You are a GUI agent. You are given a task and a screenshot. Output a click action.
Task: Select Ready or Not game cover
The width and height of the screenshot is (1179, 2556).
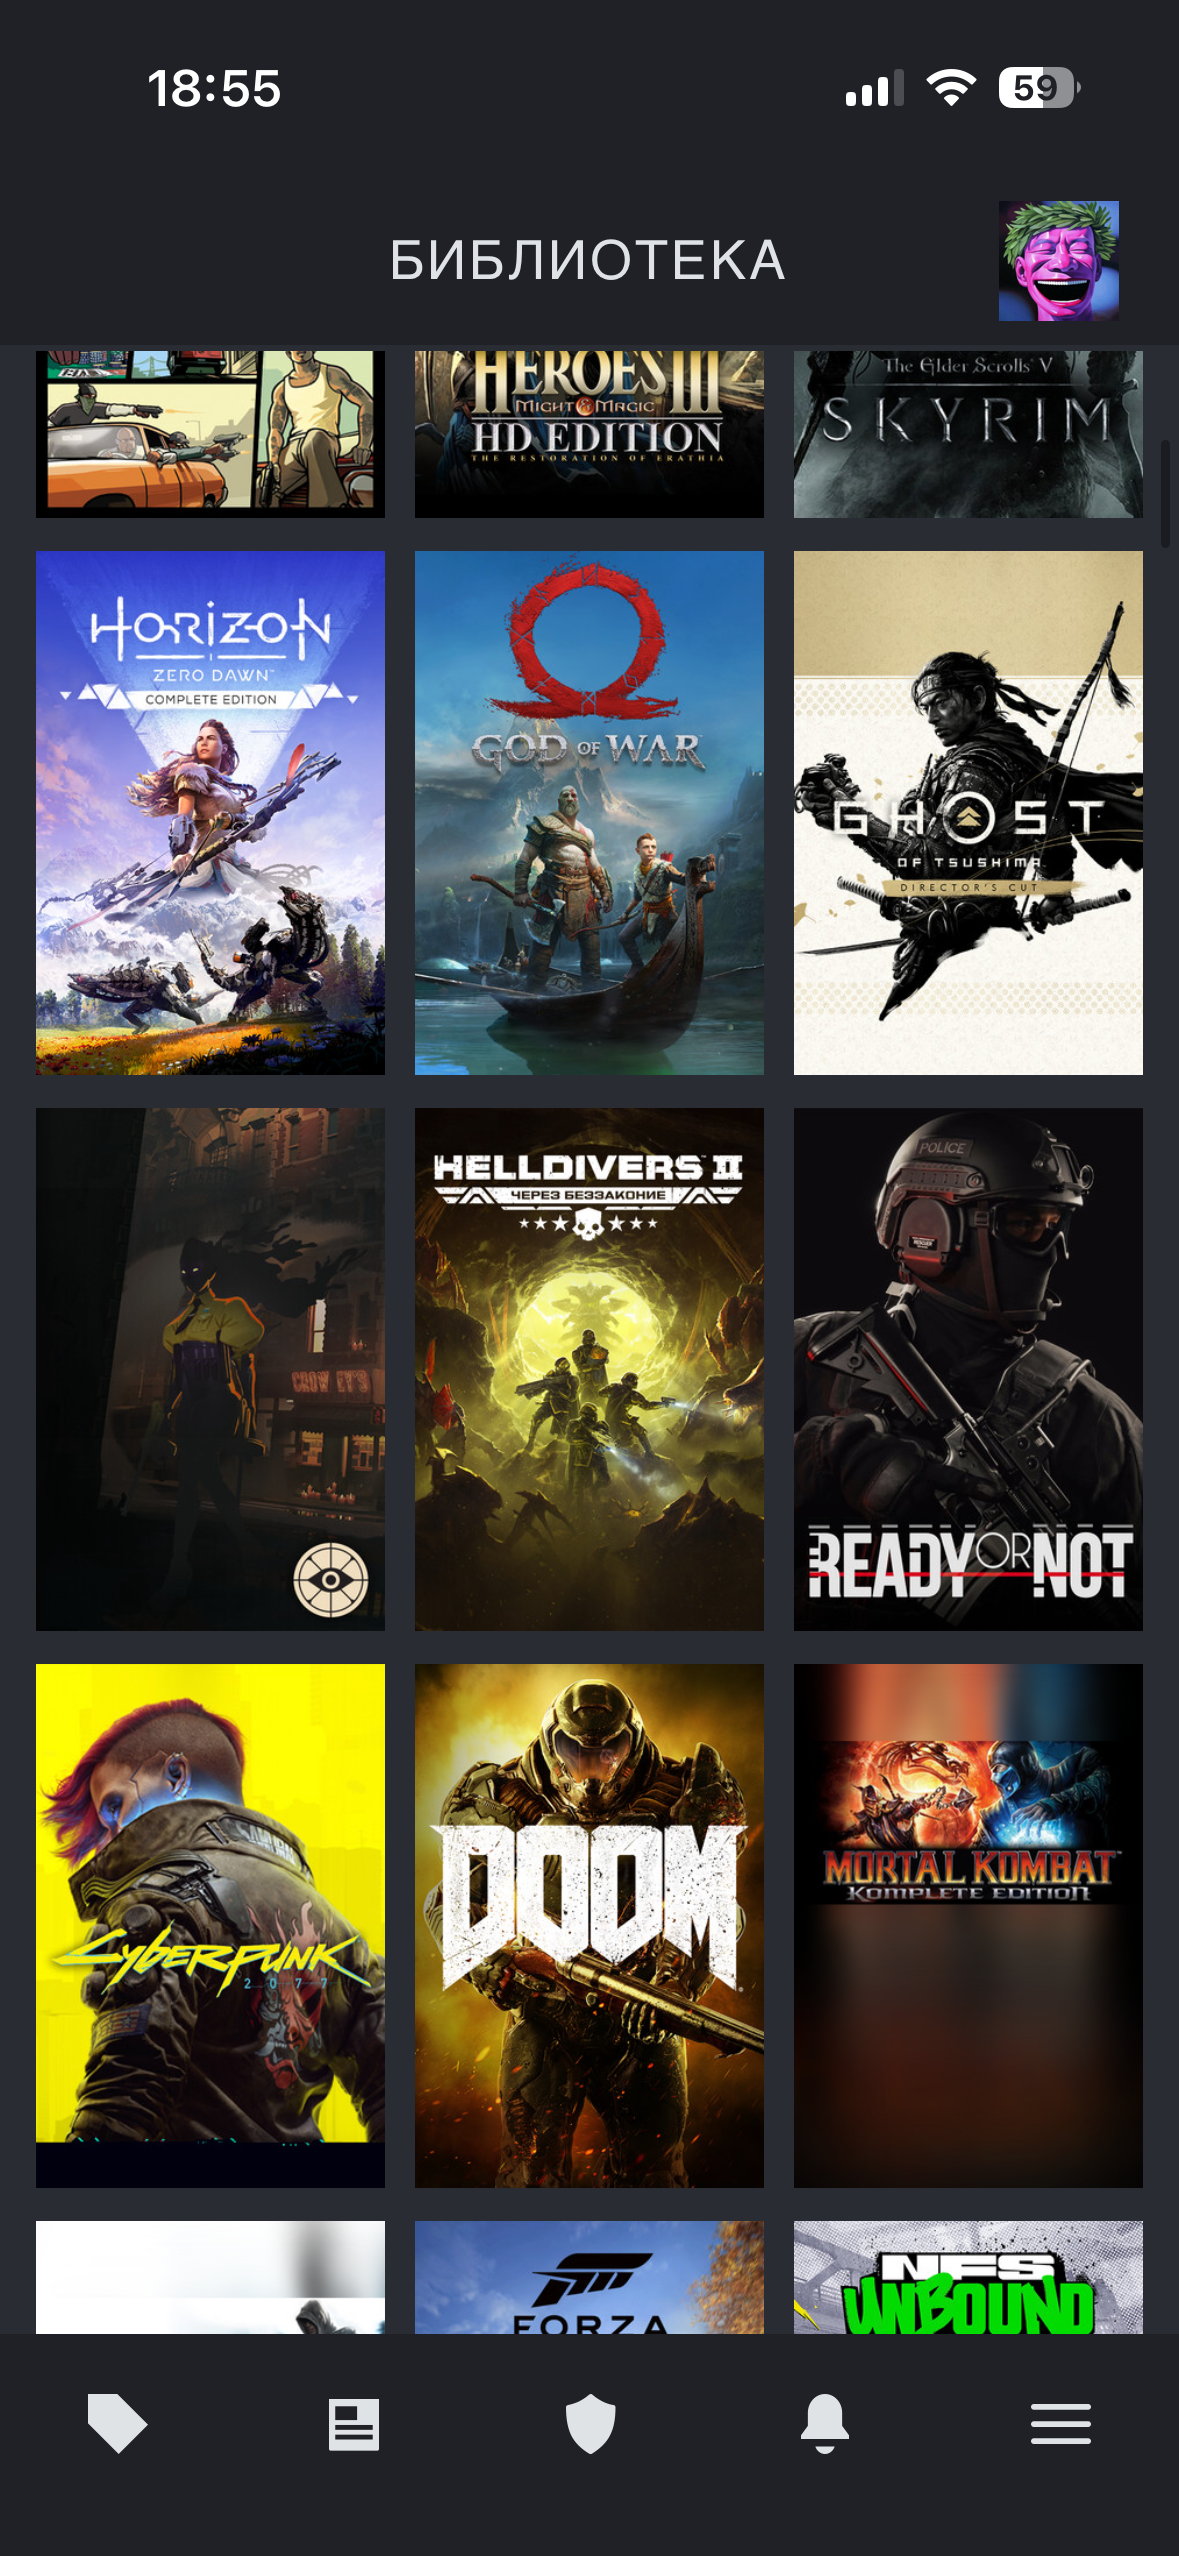(x=968, y=1369)
